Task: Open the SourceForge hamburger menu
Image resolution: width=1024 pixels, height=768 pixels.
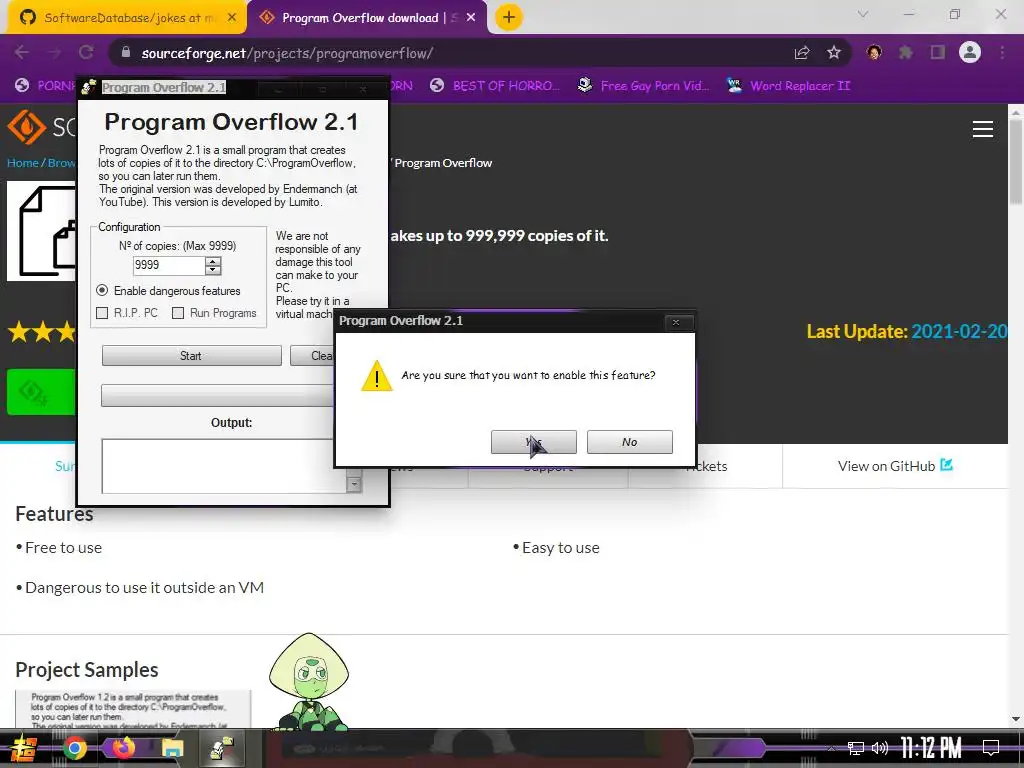Action: coord(983,129)
